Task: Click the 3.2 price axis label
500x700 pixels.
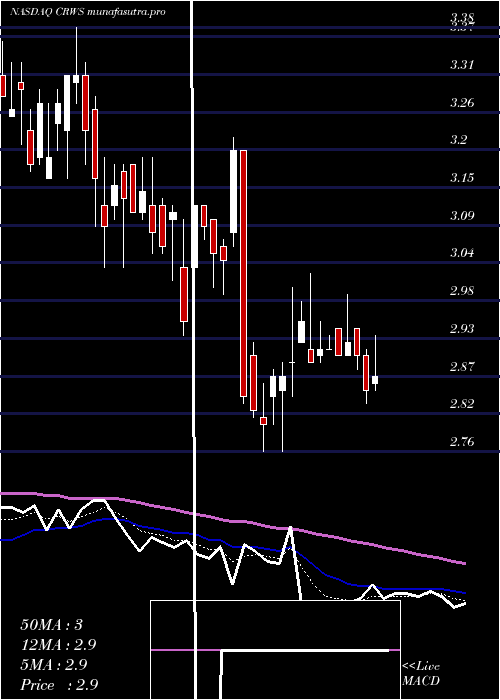Action: point(458,140)
